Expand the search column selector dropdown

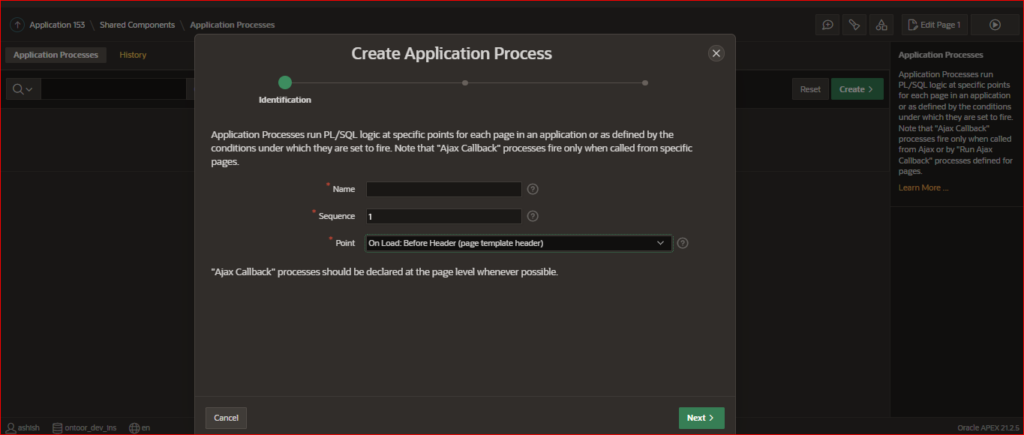22,89
